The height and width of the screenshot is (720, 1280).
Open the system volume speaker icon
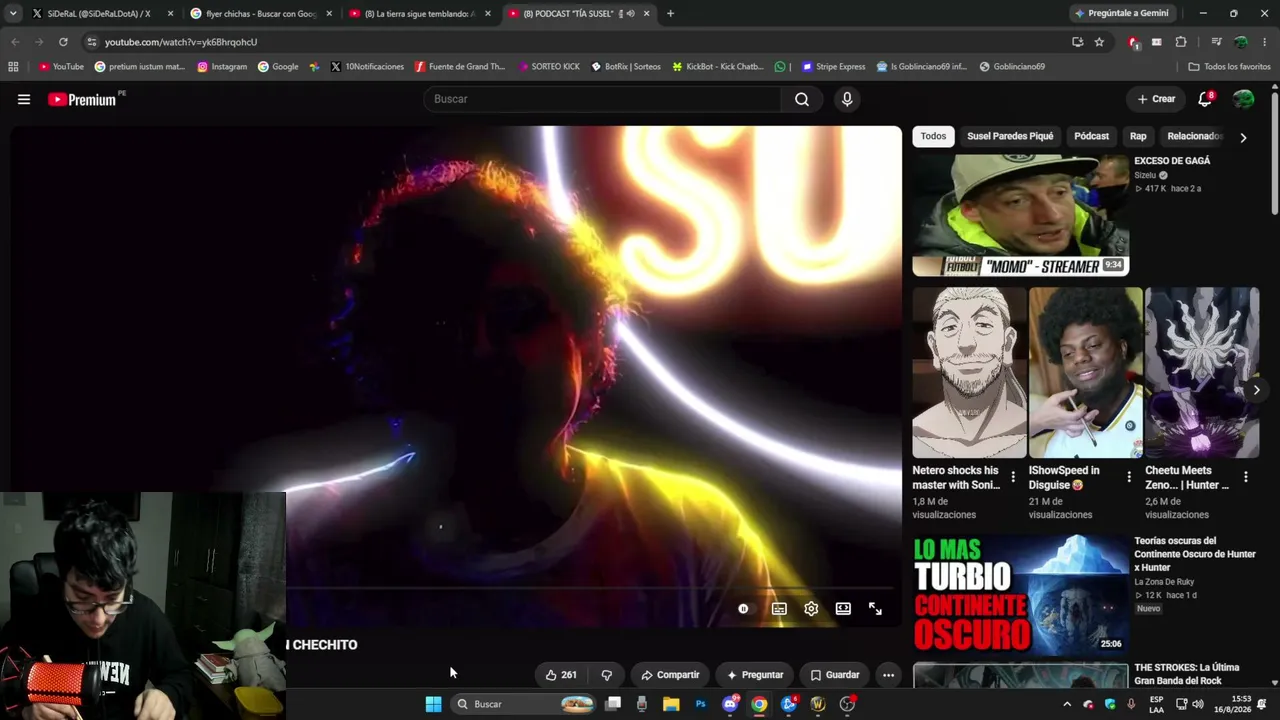(x=1198, y=704)
